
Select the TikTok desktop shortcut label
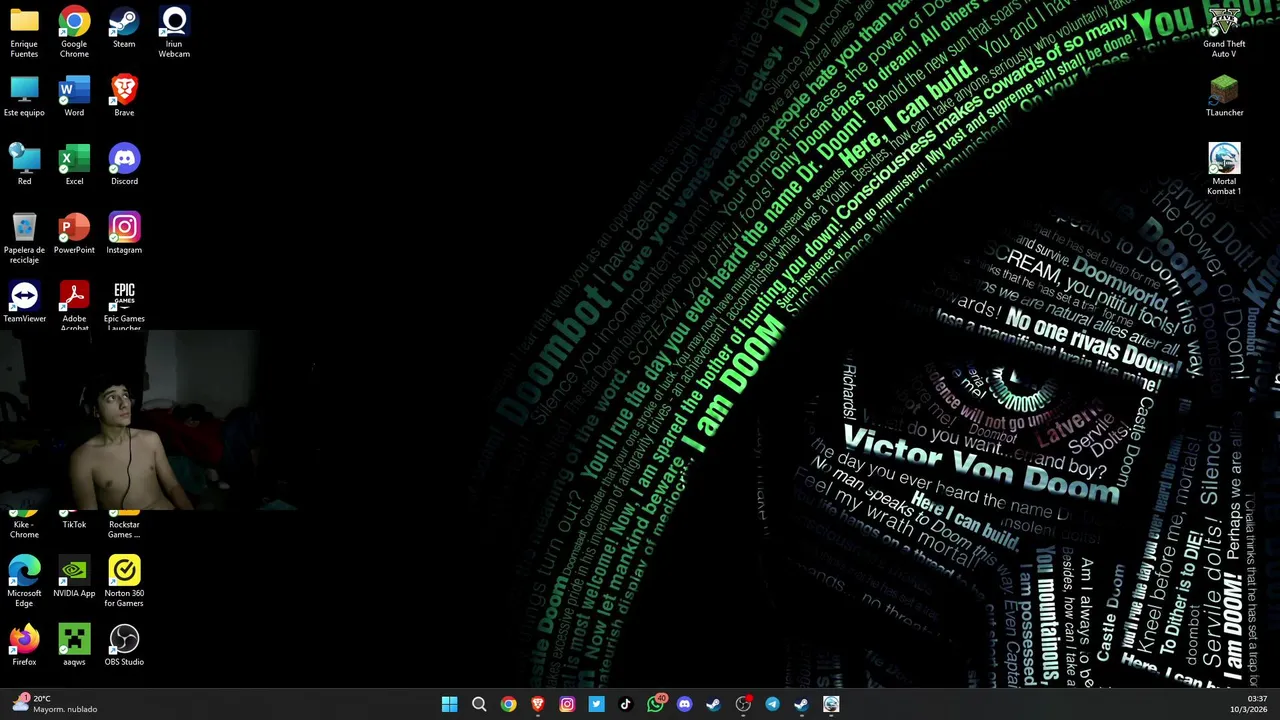click(x=74, y=524)
